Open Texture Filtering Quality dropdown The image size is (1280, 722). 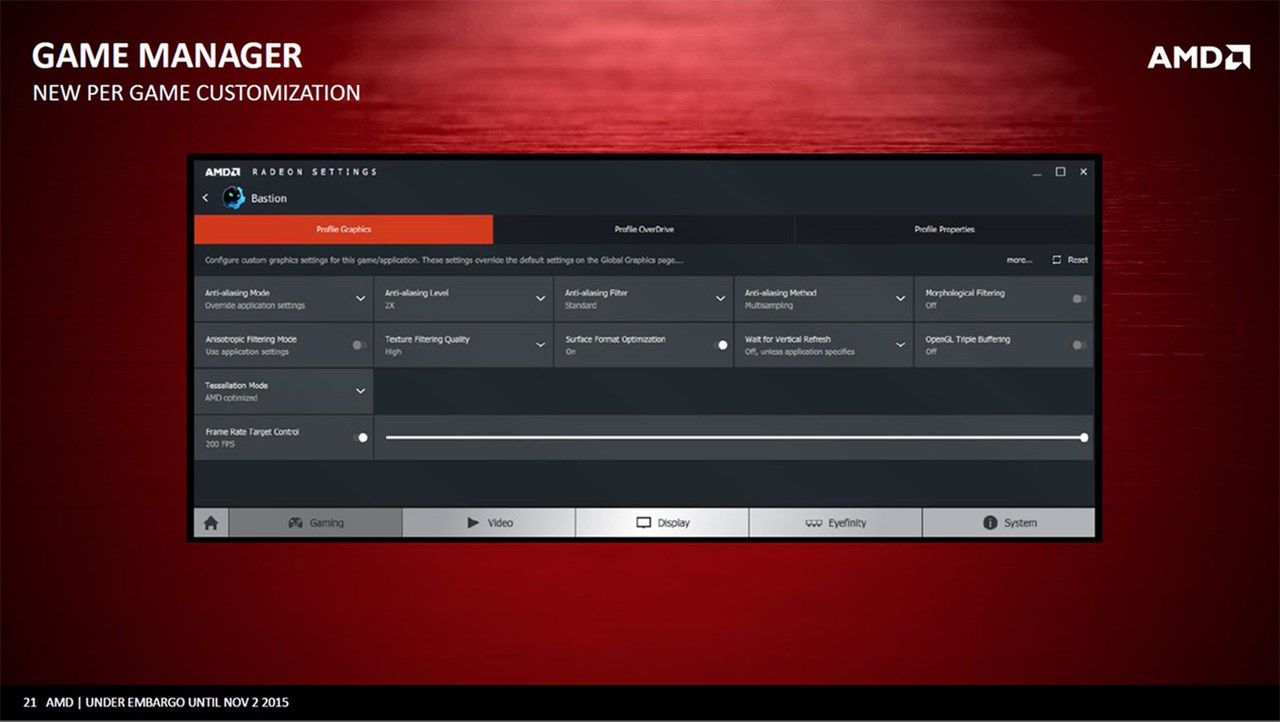(463, 345)
